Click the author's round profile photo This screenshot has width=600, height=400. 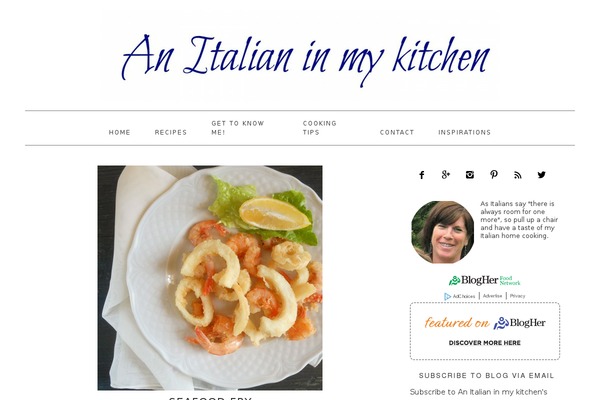tap(442, 232)
